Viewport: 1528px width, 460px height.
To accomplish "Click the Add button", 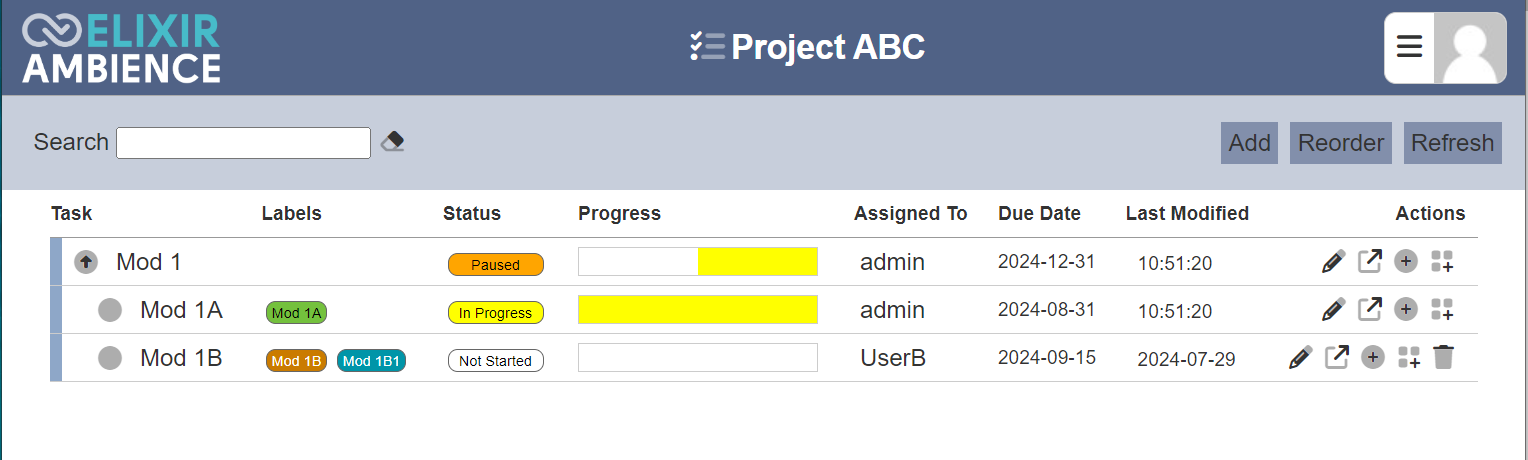I will 1250,143.
